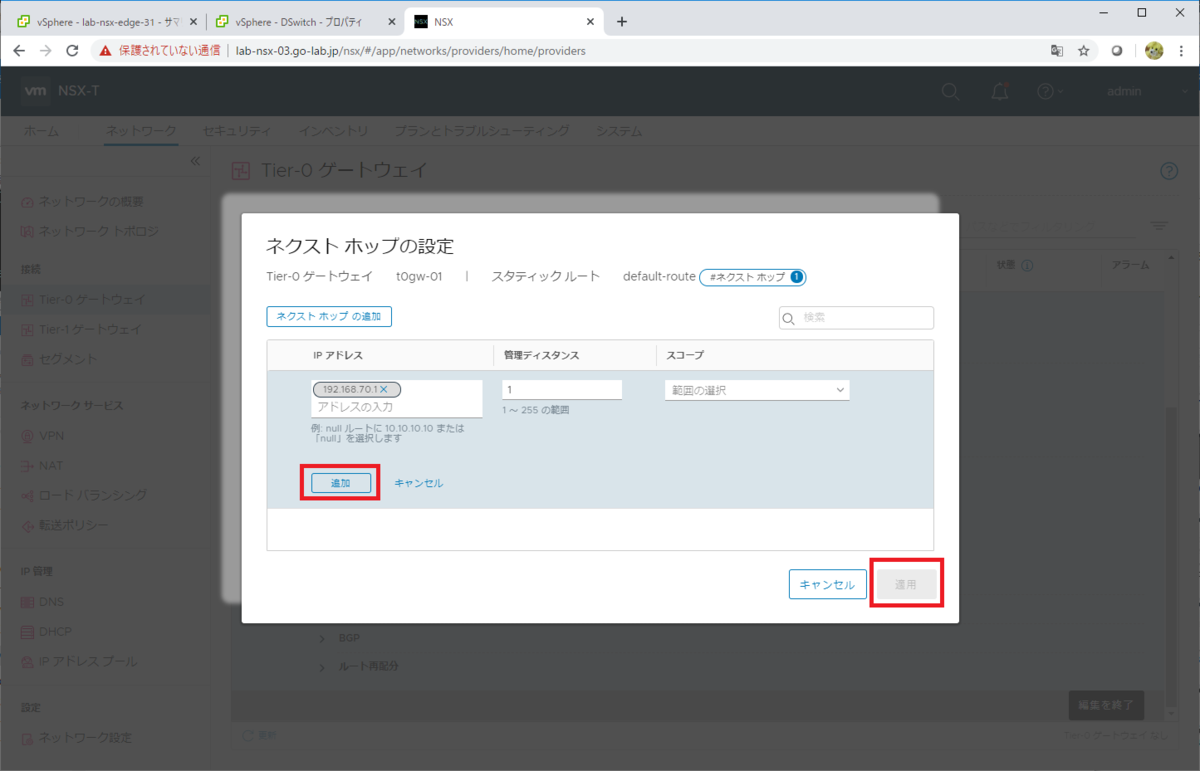Select DNS in sidebar
Viewport: 1200px width, 771px height.
point(51,603)
